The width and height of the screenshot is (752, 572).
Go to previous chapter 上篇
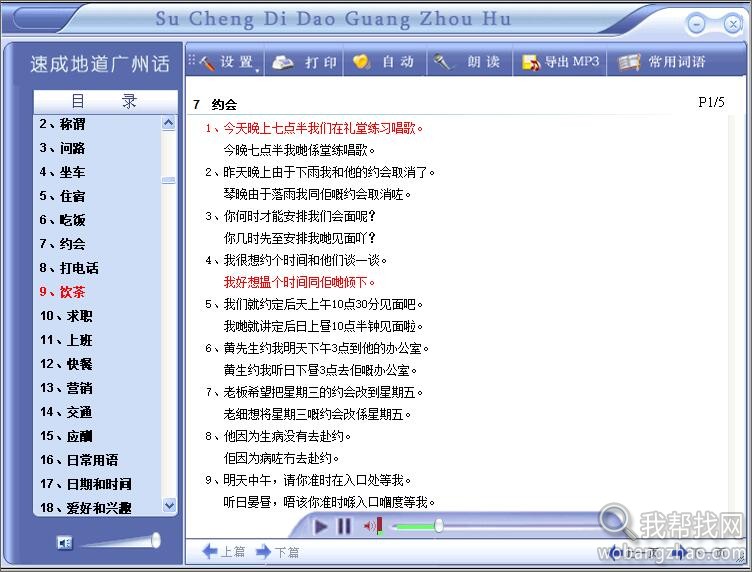(x=223, y=552)
